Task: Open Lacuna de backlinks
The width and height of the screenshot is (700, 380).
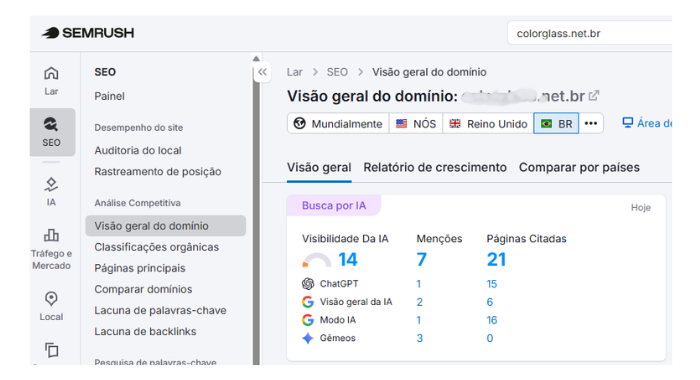Action: tap(145, 331)
